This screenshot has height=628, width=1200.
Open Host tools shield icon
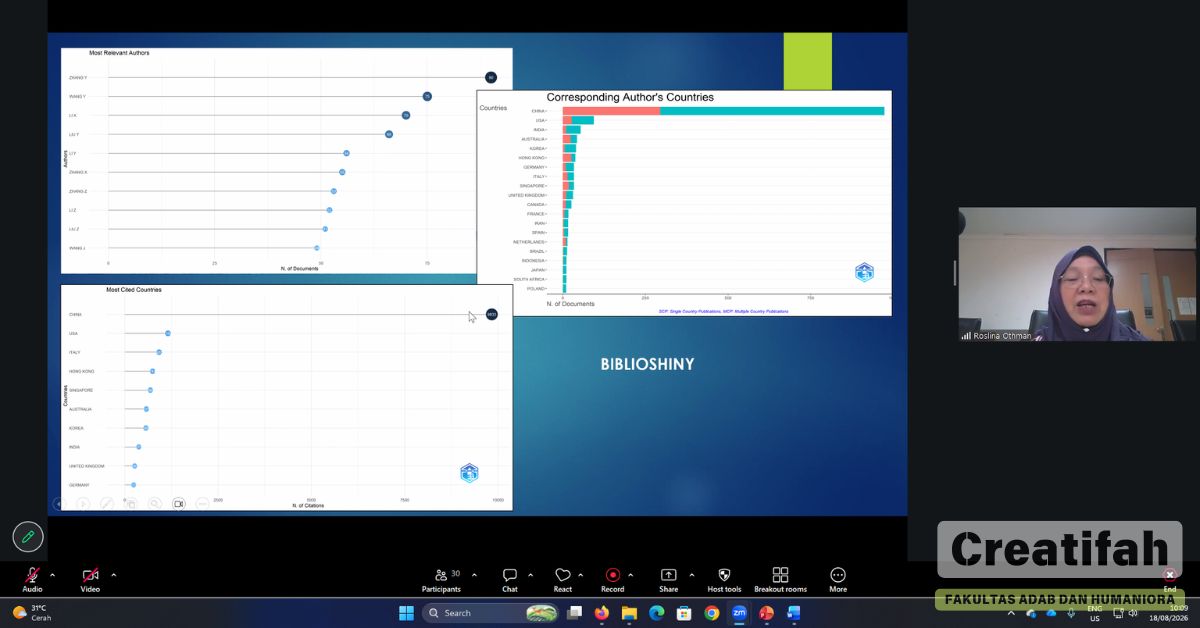(724, 579)
